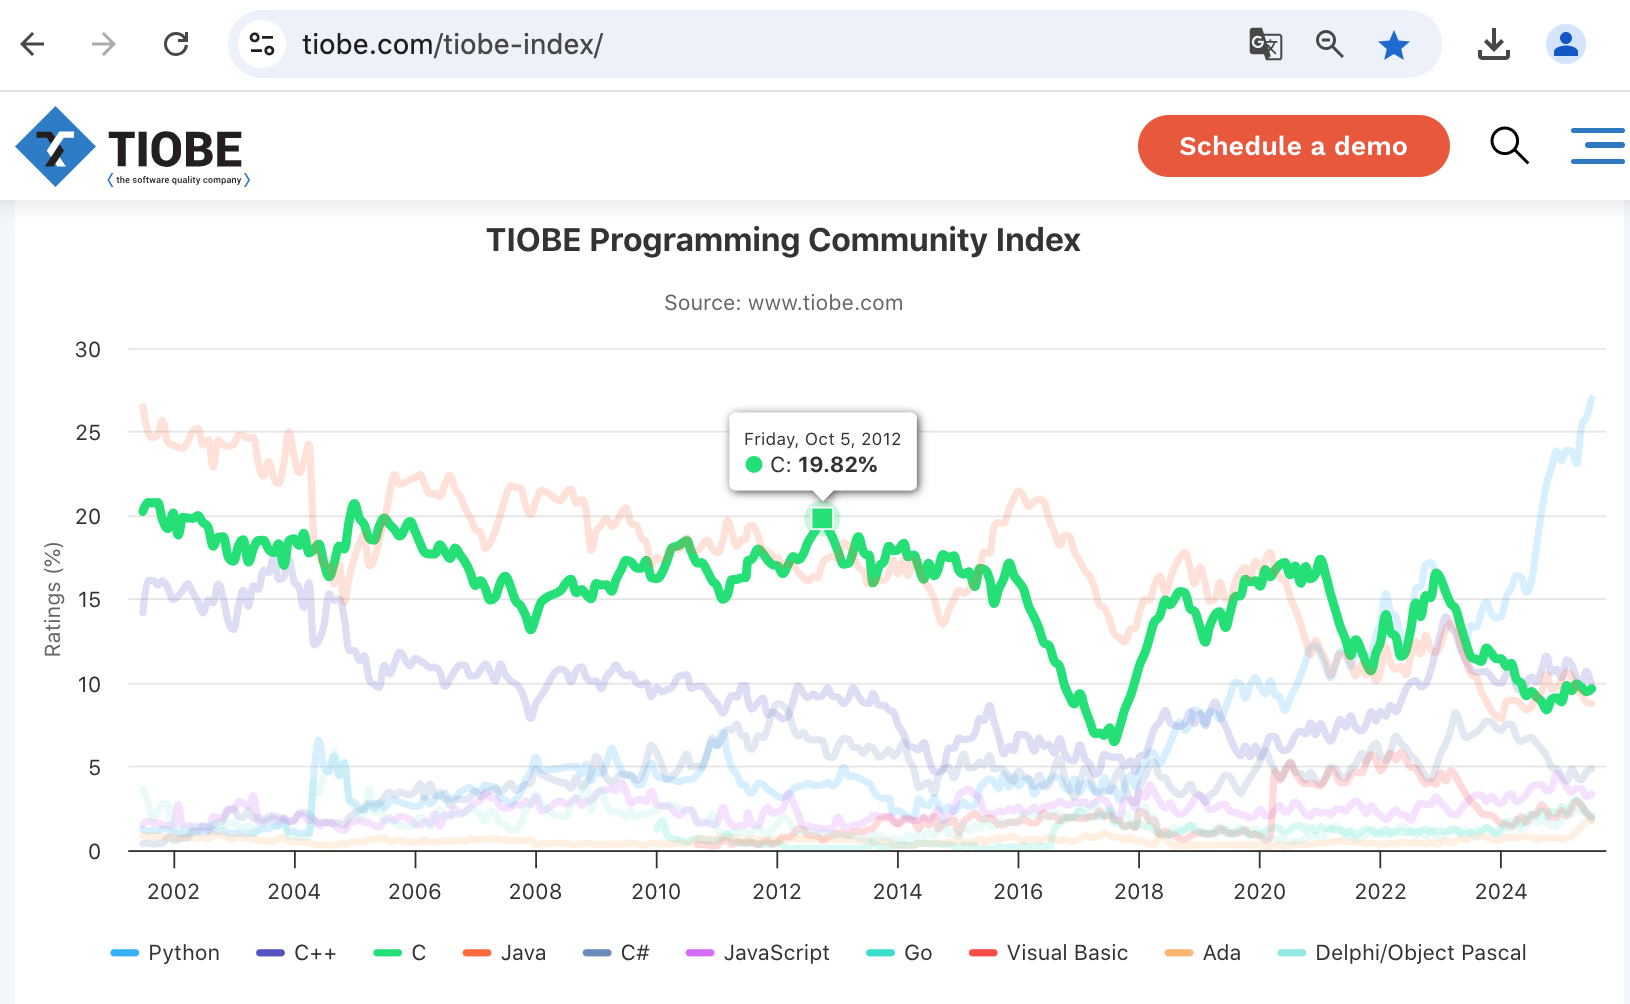
Task: Open the browser profile avatar
Action: tap(1565, 44)
